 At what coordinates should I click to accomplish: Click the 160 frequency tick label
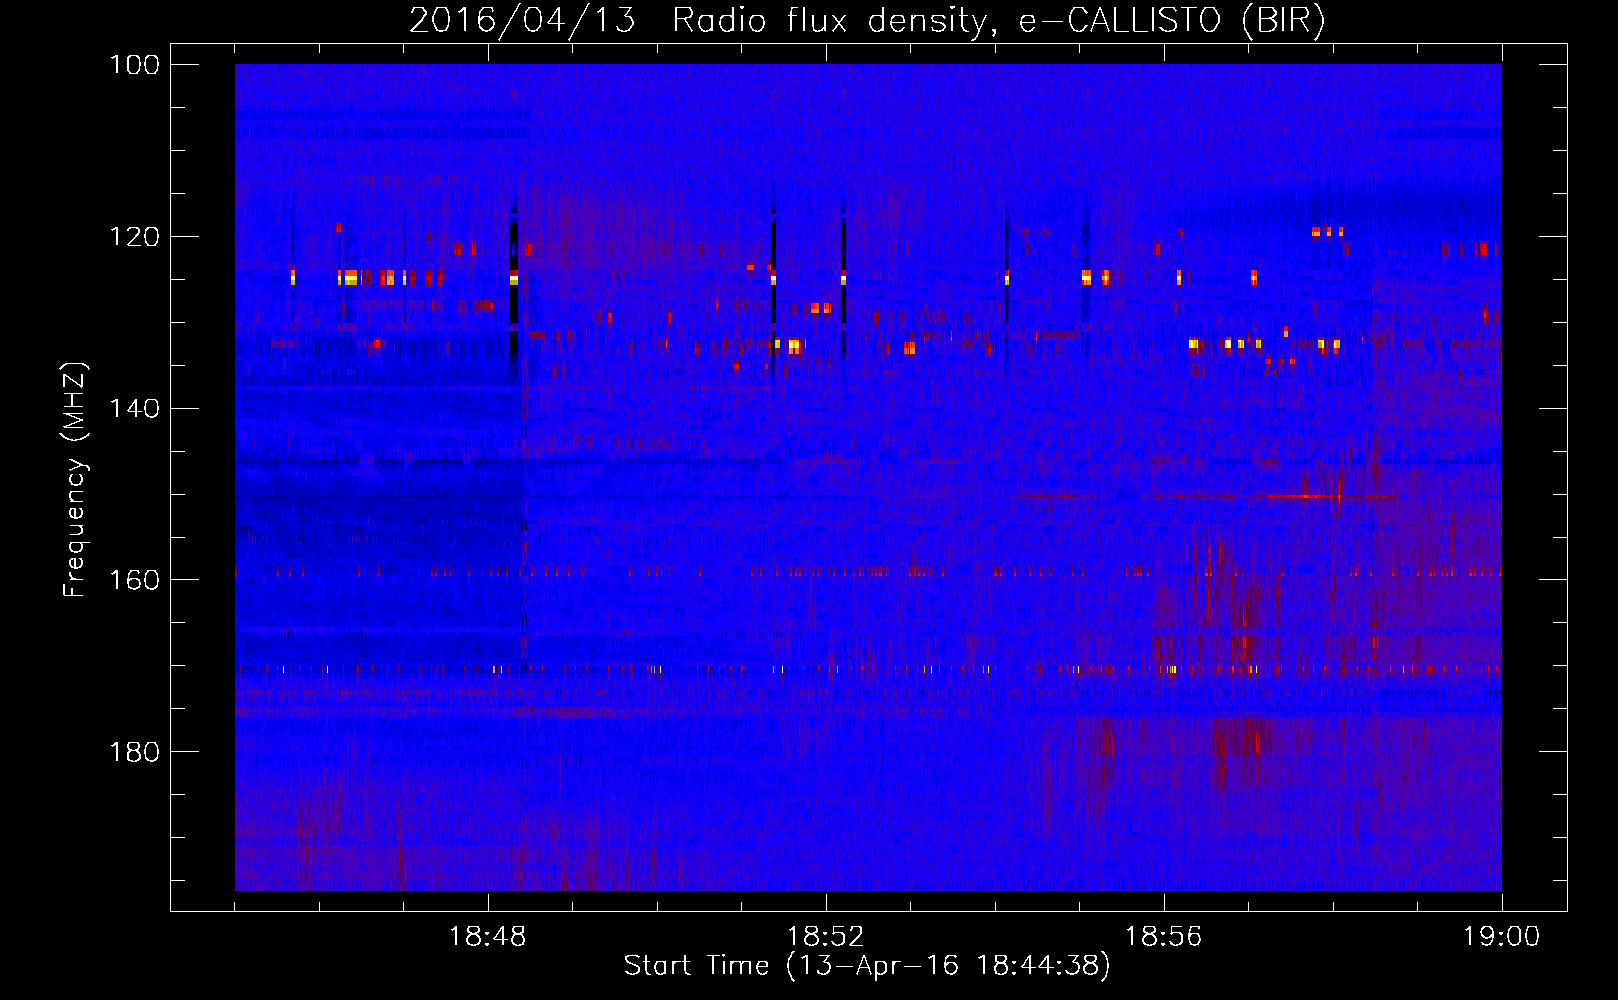(x=136, y=580)
